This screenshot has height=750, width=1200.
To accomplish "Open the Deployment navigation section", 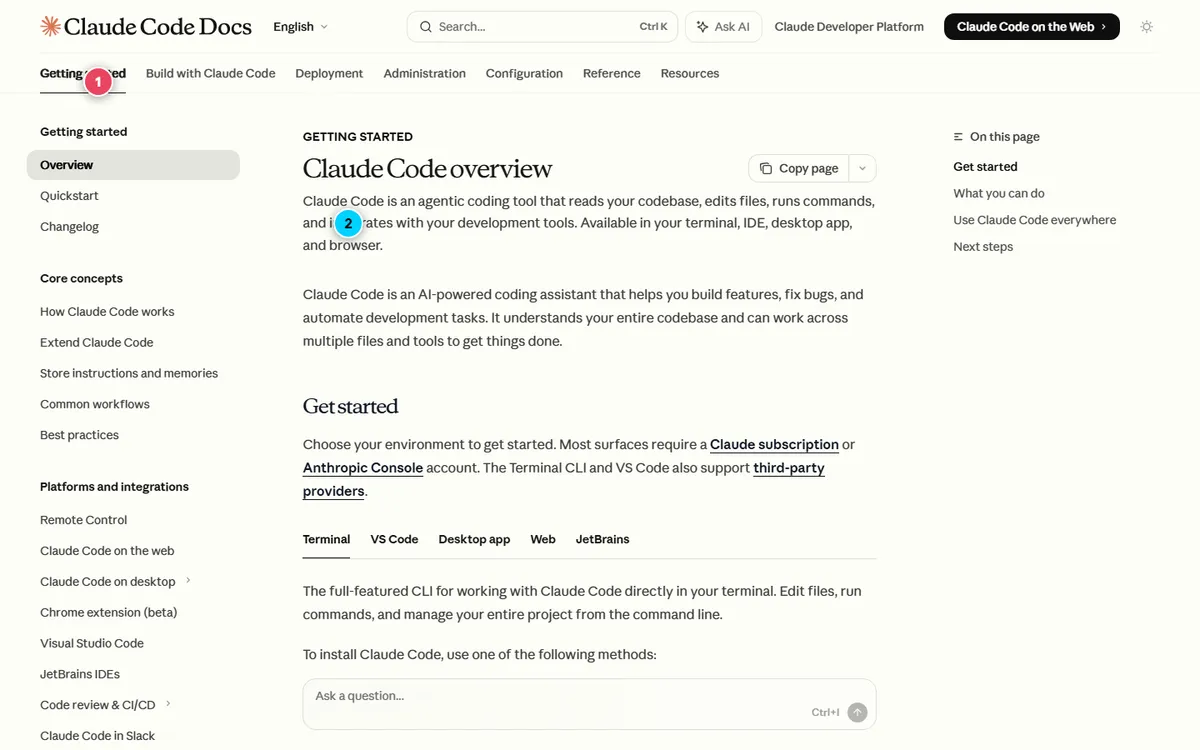I will tap(329, 73).
